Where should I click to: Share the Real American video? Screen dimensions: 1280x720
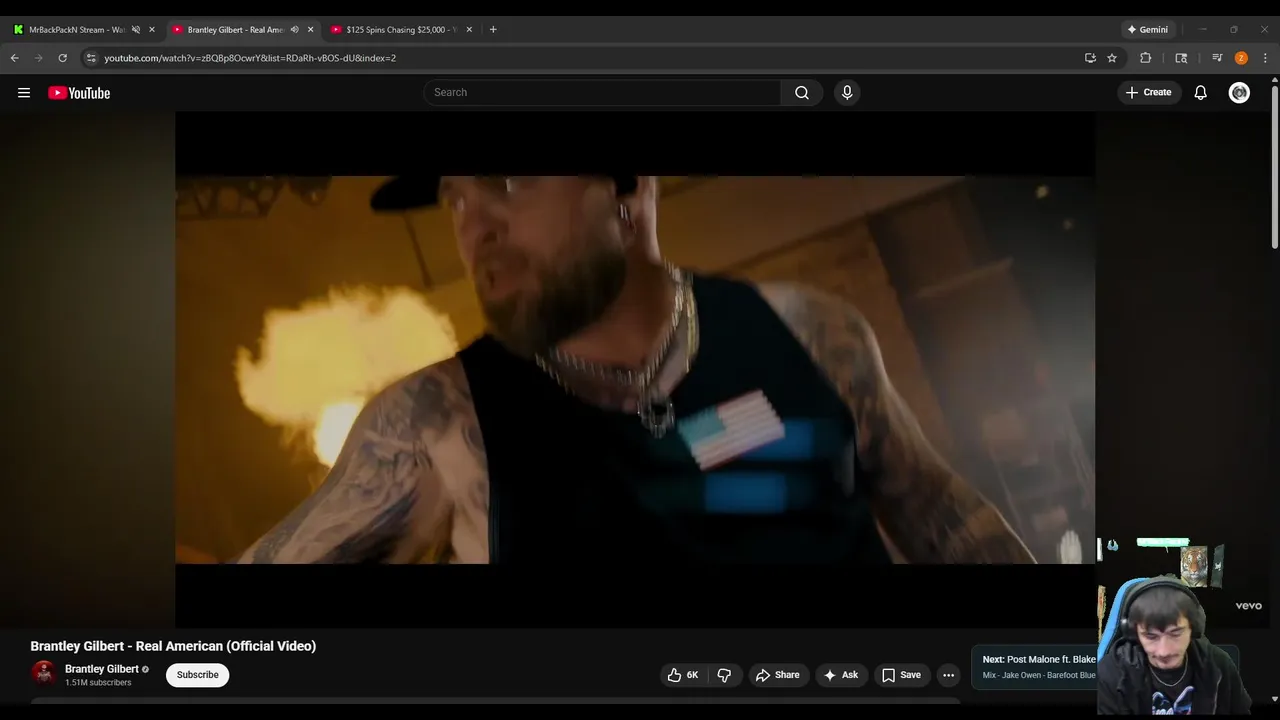(777, 675)
